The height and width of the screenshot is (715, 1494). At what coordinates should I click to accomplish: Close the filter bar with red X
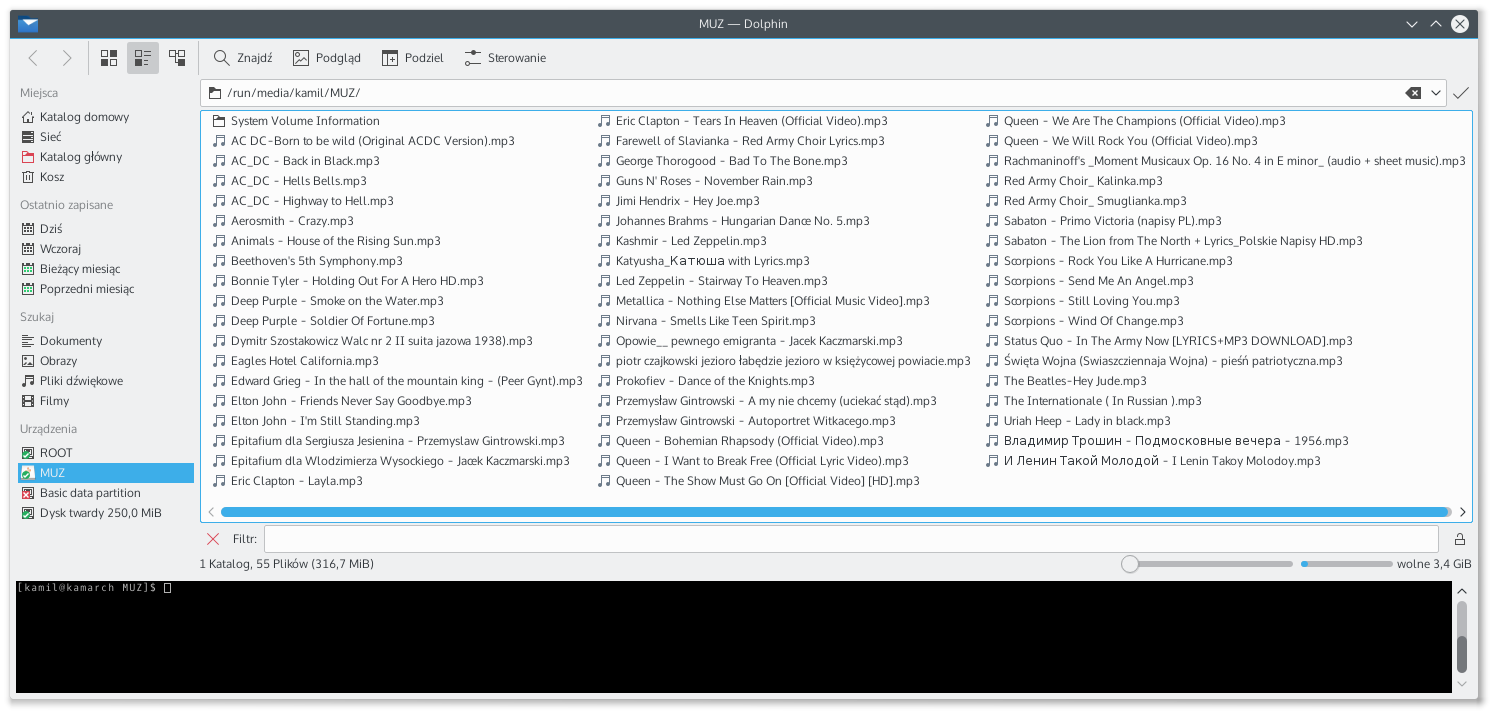point(213,539)
